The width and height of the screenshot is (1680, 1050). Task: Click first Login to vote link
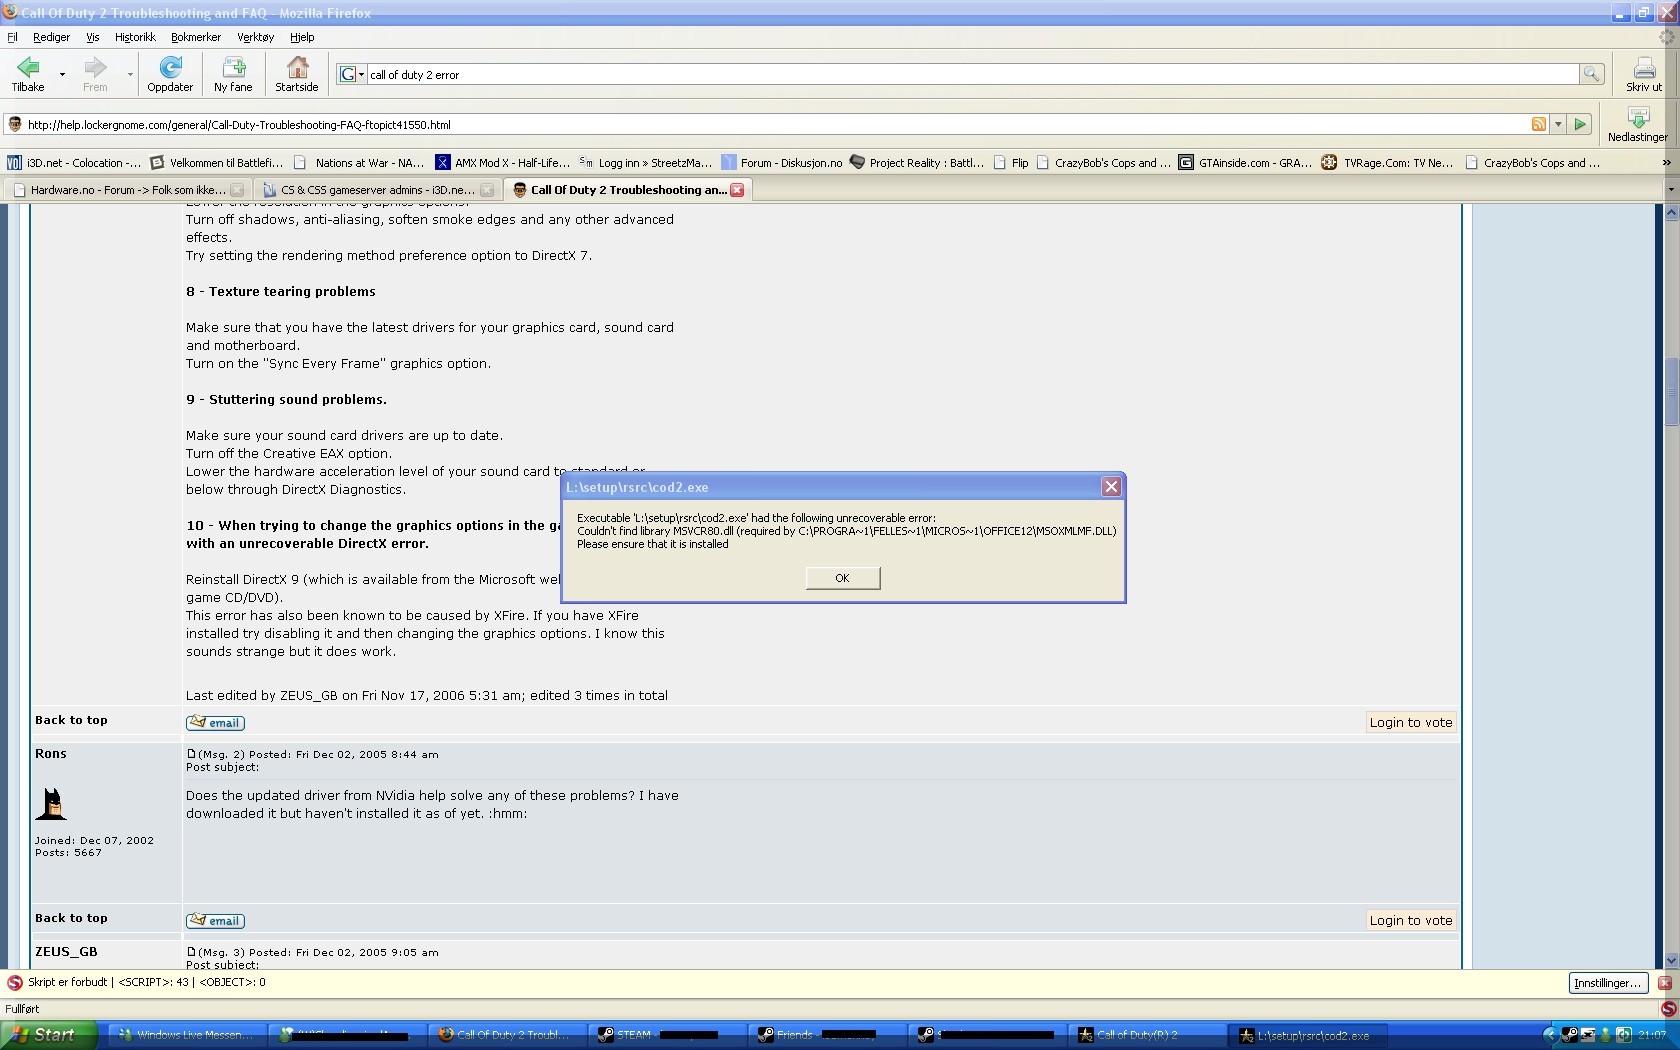[1411, 723]
